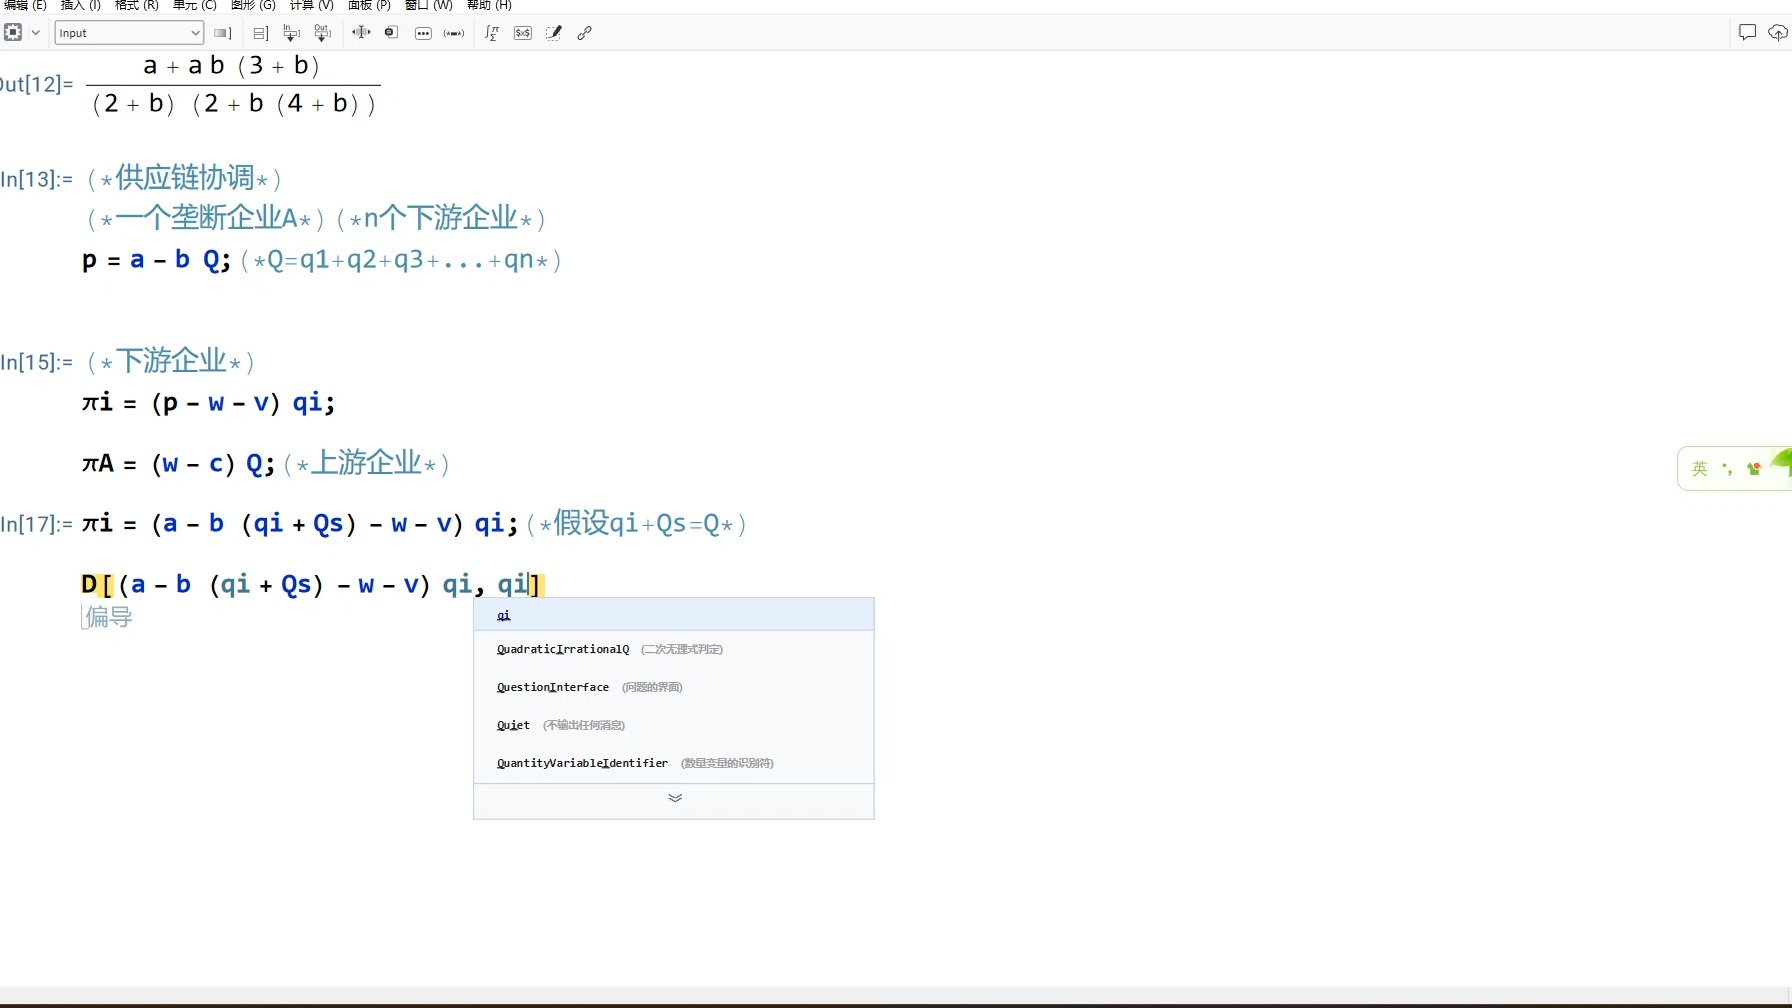Click in the line 'πi = (p - w - v) qi;'

tap(208, 402)
